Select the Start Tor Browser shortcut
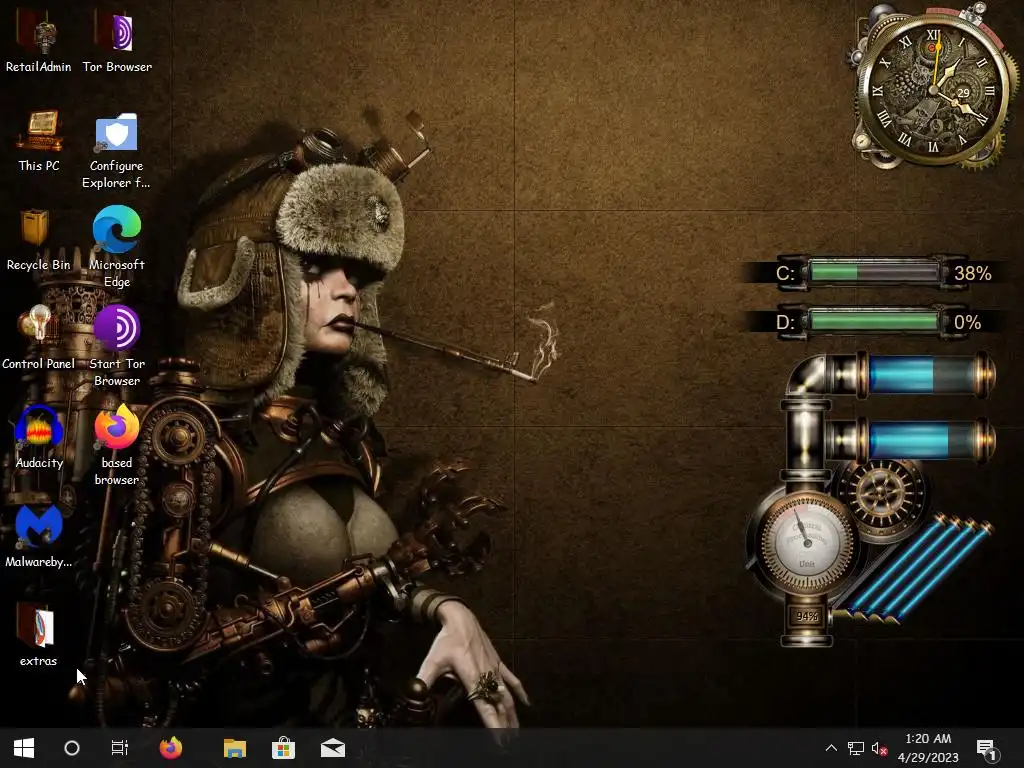The height and width of the screenshot is (768, 1024). click(117, 346)
